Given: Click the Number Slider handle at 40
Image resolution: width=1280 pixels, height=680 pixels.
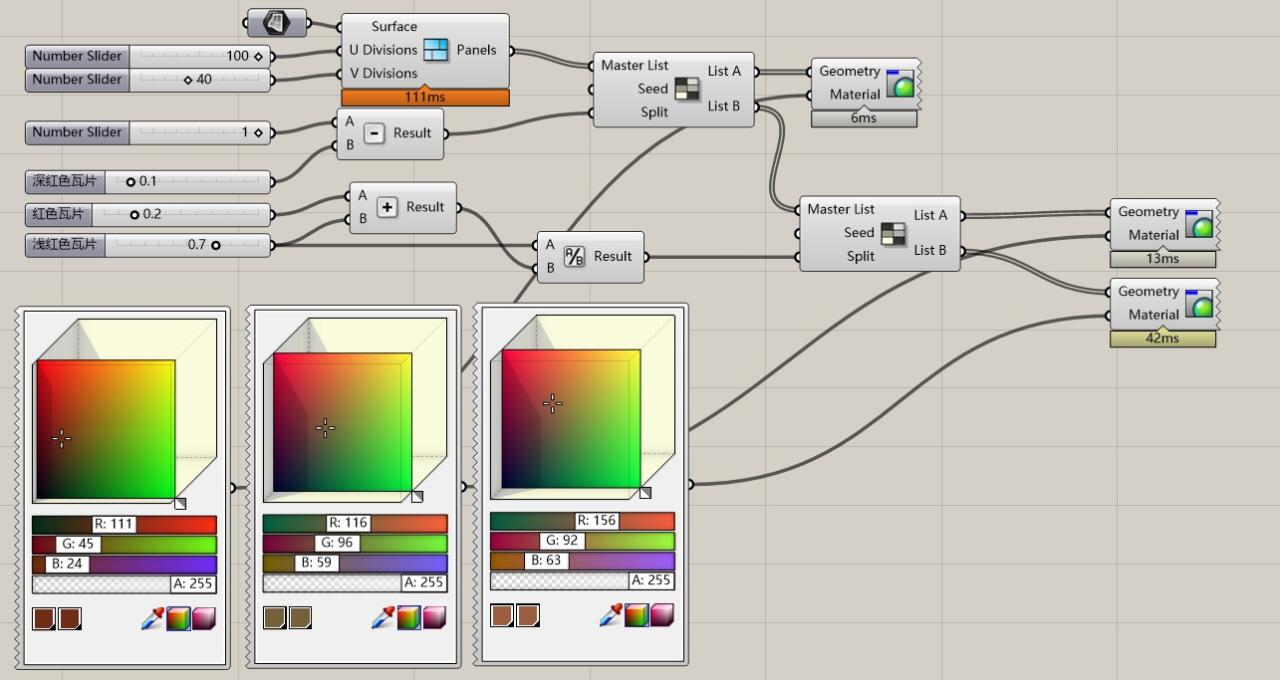Looking at the screenshot, I should click(x=188, y=80).
